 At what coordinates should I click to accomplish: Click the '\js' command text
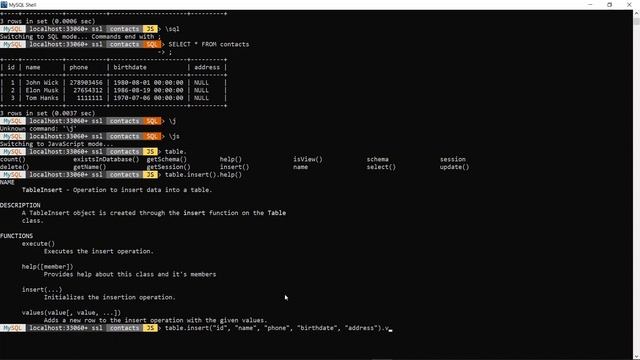click(x=174, y=136)
